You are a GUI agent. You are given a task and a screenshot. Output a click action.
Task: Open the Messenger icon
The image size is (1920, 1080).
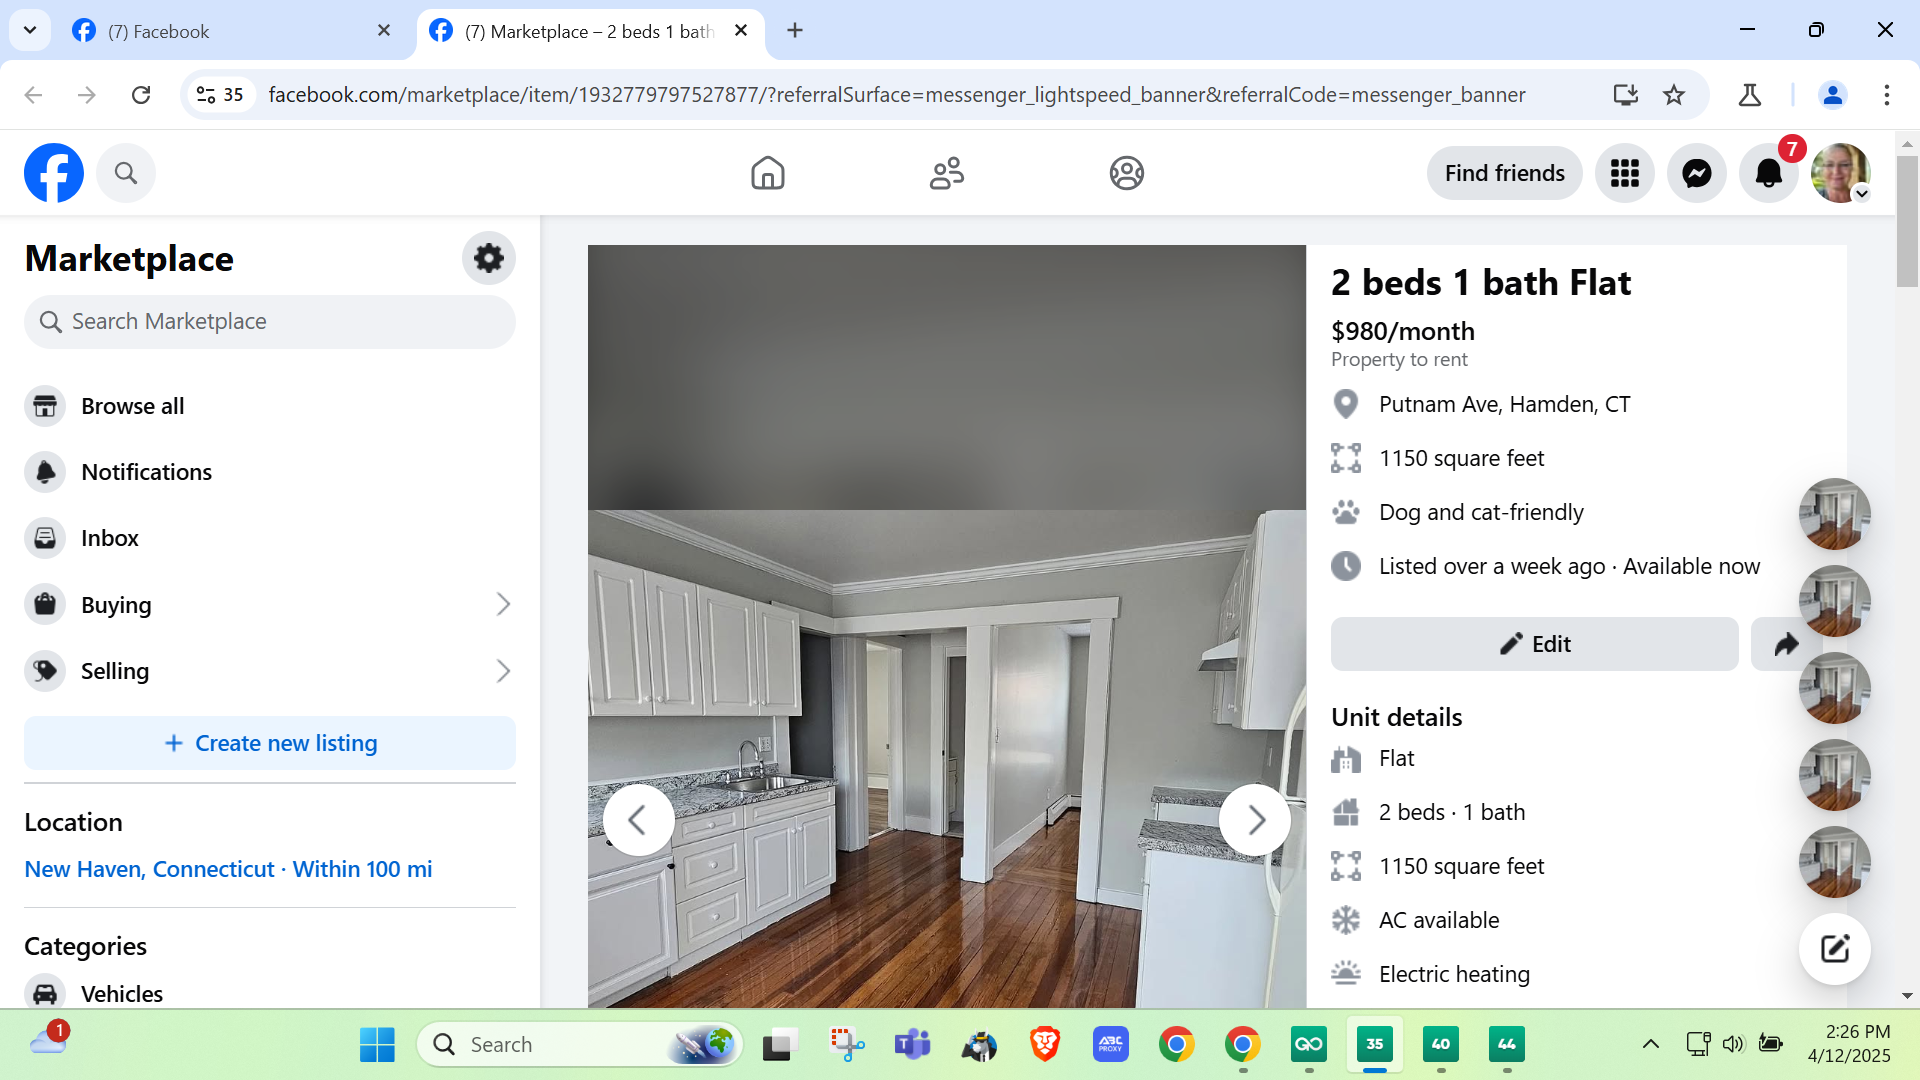[1697, 173]
